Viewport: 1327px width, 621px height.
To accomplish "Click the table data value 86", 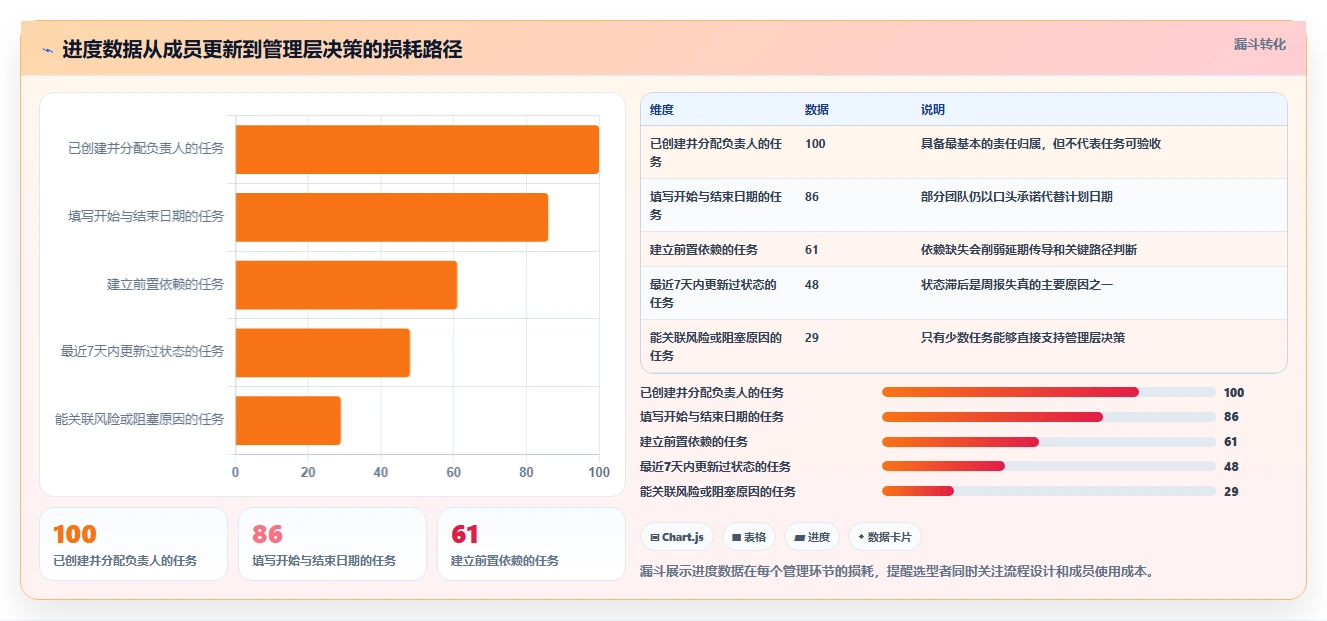I will (x=812, y=197).
